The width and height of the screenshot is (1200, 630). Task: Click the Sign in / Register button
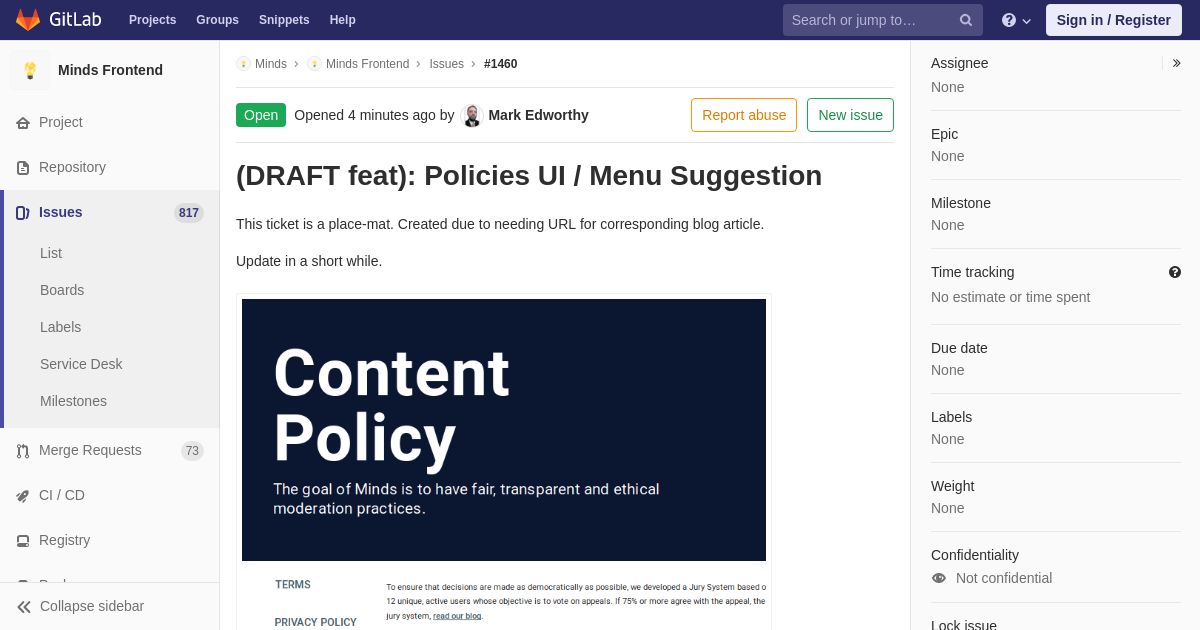point(1114,20)
